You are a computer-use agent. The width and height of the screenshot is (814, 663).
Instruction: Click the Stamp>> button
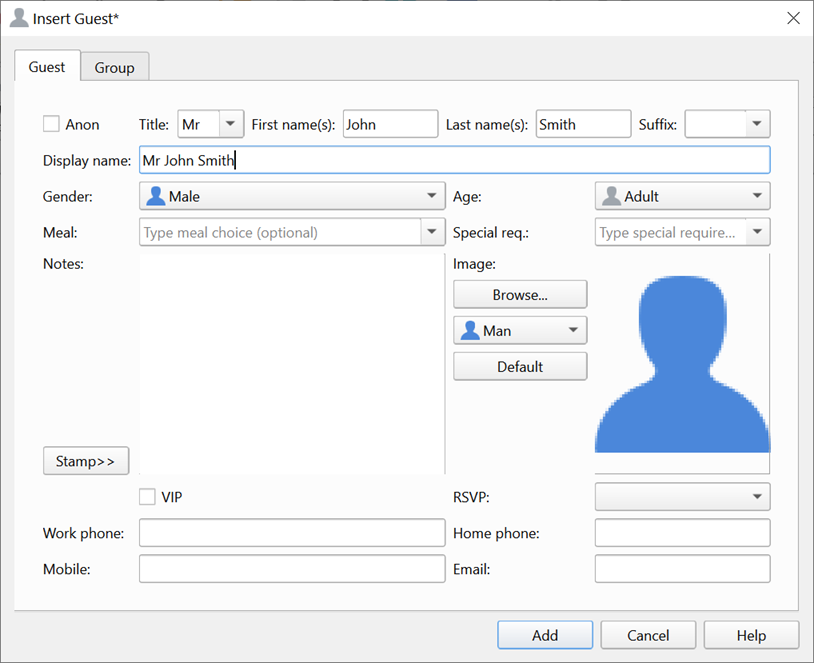(x=86, y=461)
